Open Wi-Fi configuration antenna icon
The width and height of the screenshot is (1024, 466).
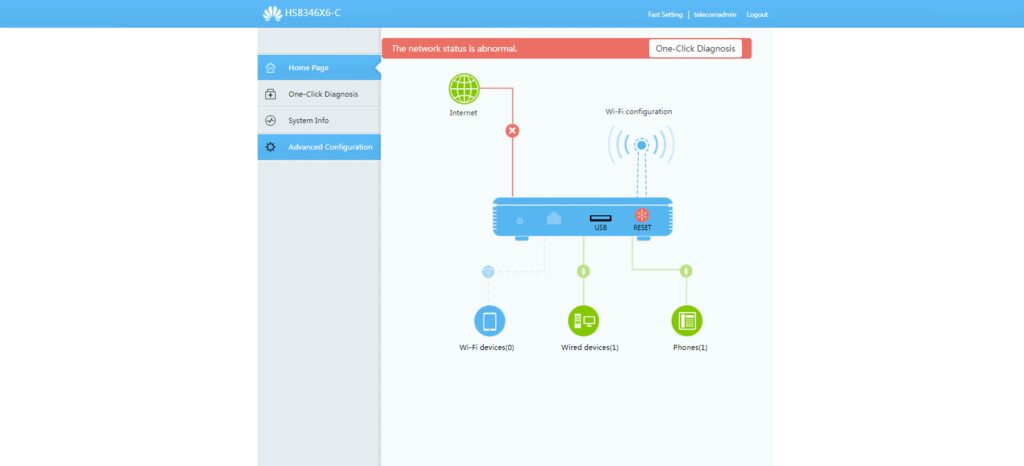tap(641, 146)
